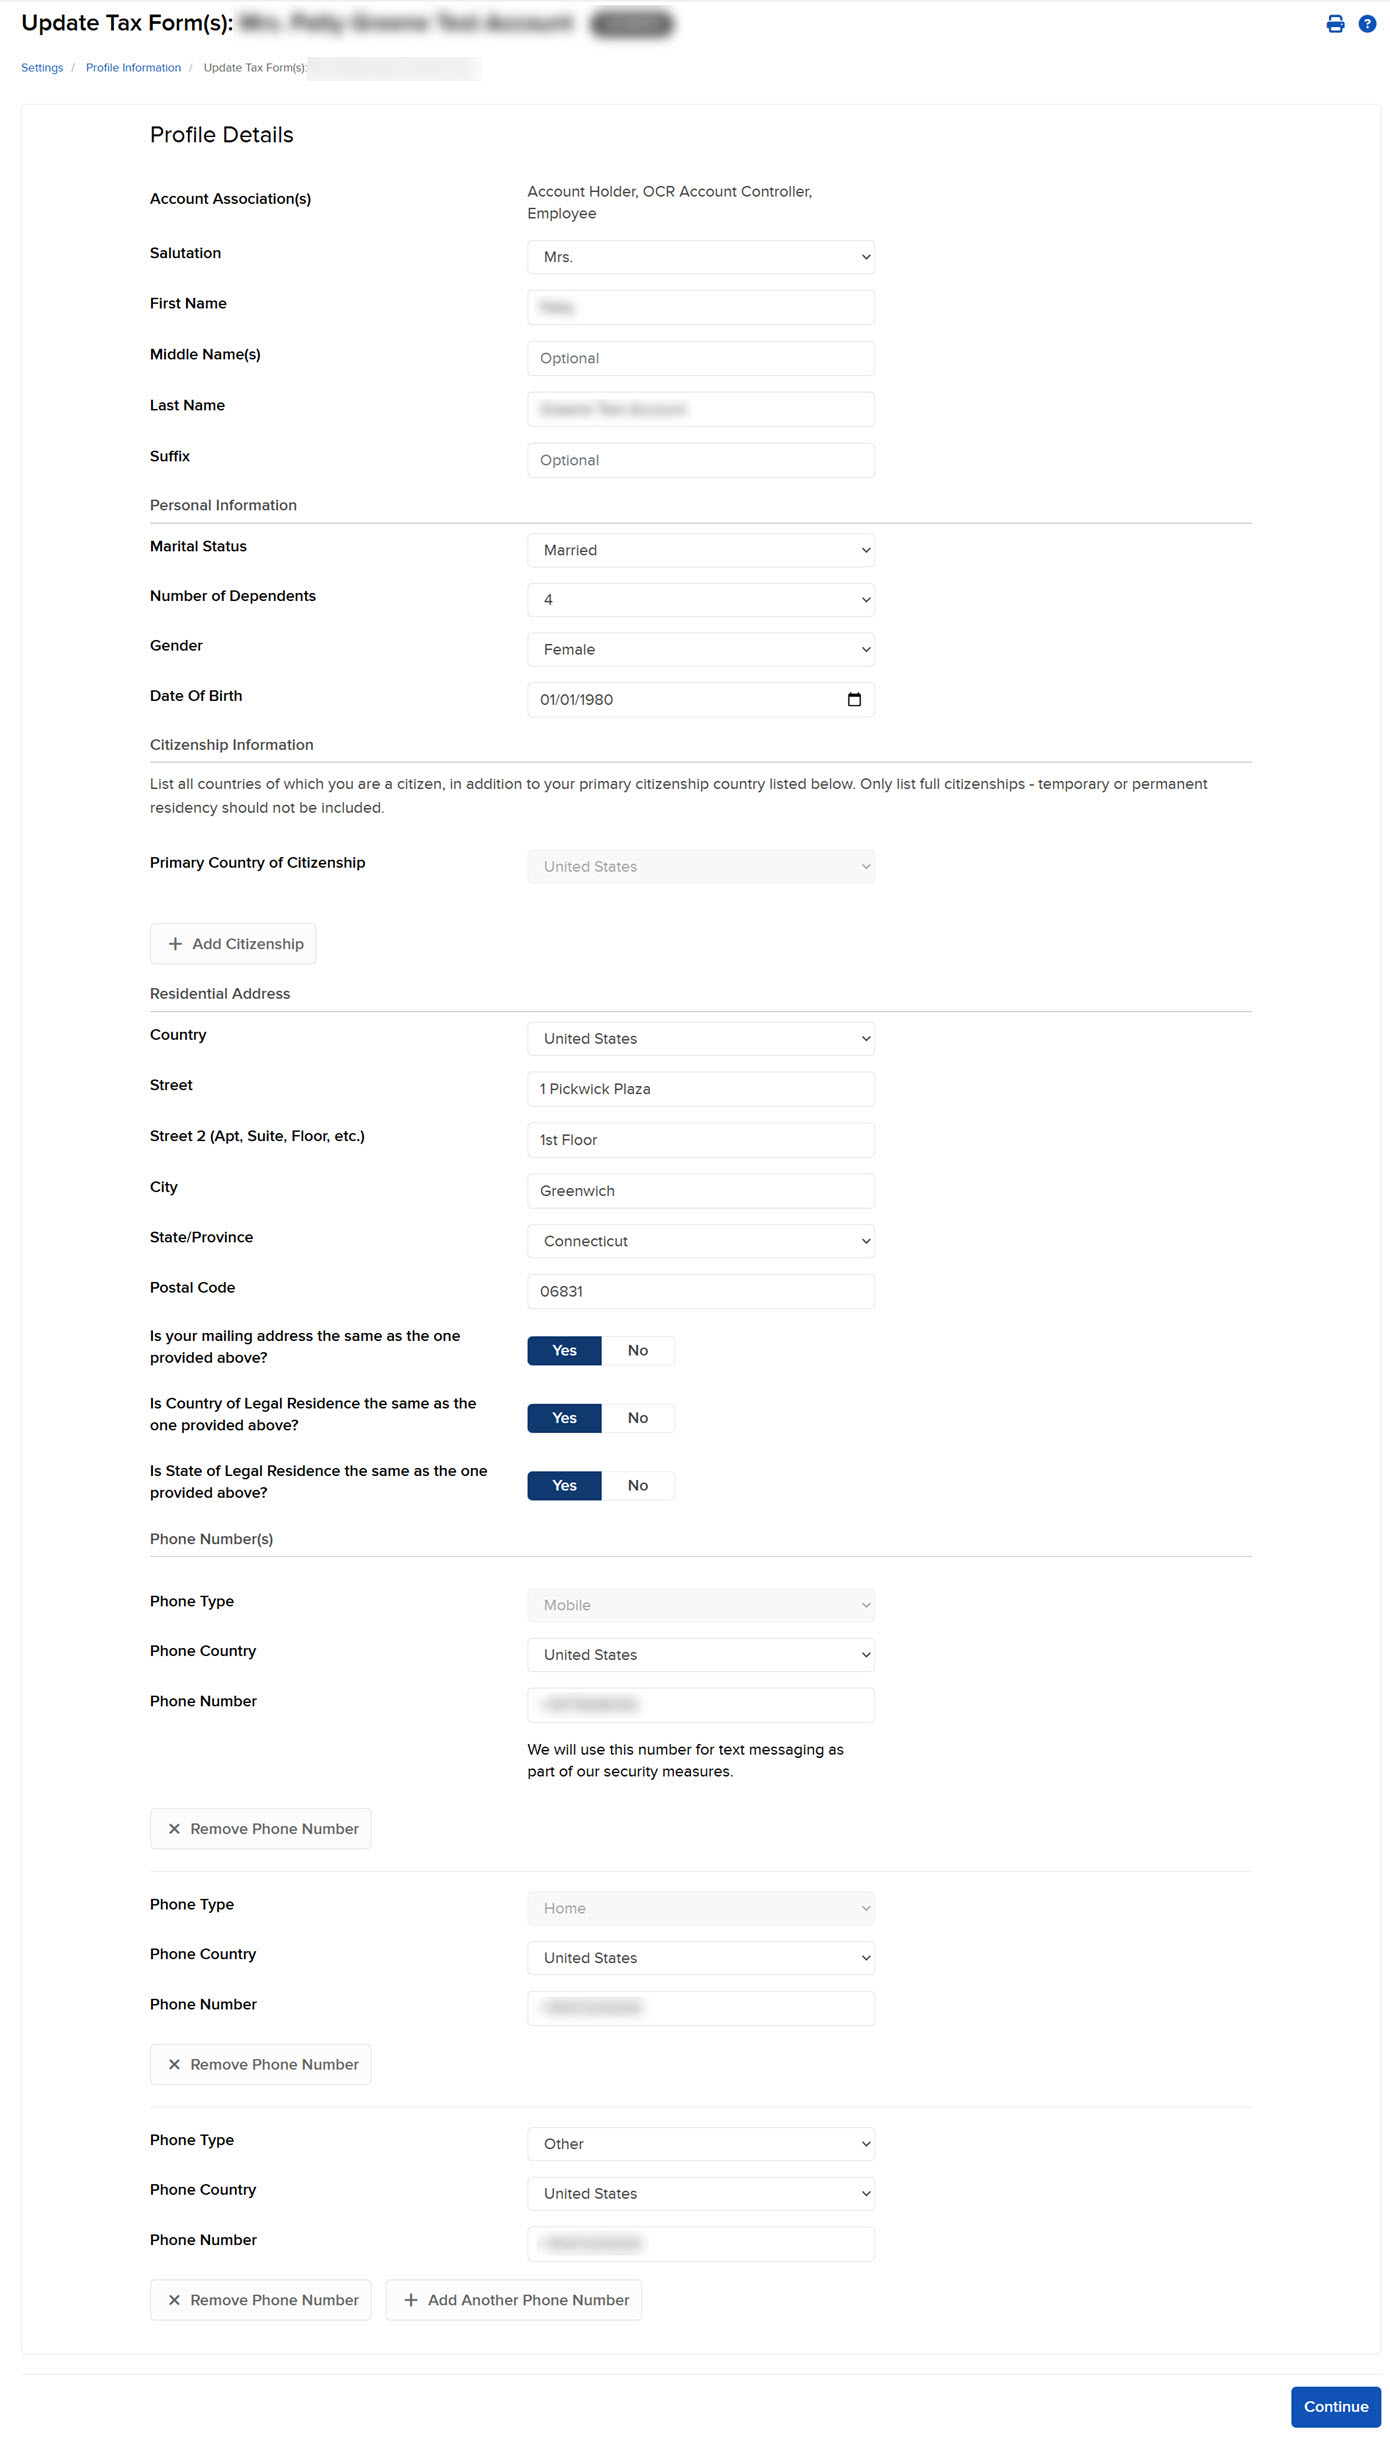Click the Postal Code input field
Image resolution: width=1390 pixels, height=2437 pixels.
(700, 1291)
